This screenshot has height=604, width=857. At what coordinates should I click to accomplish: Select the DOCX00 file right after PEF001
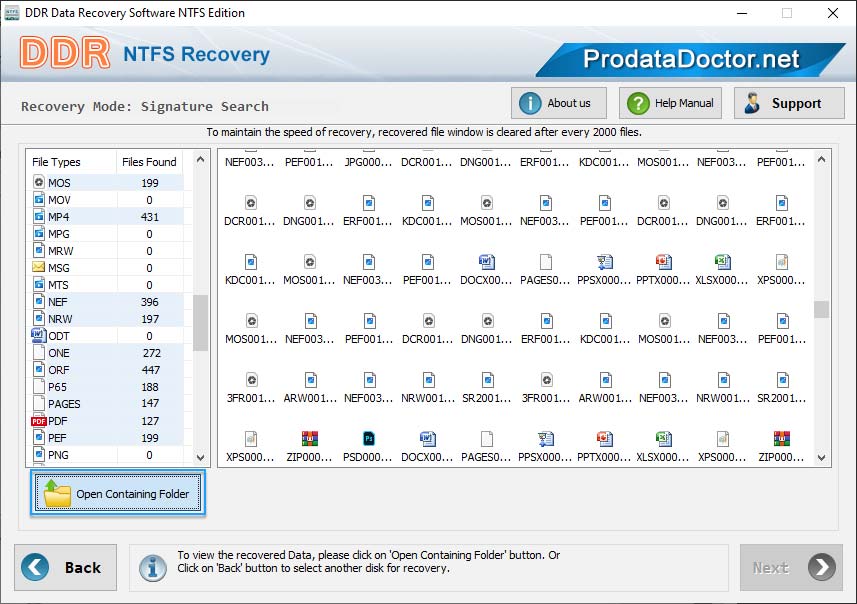tap(487, 261)
